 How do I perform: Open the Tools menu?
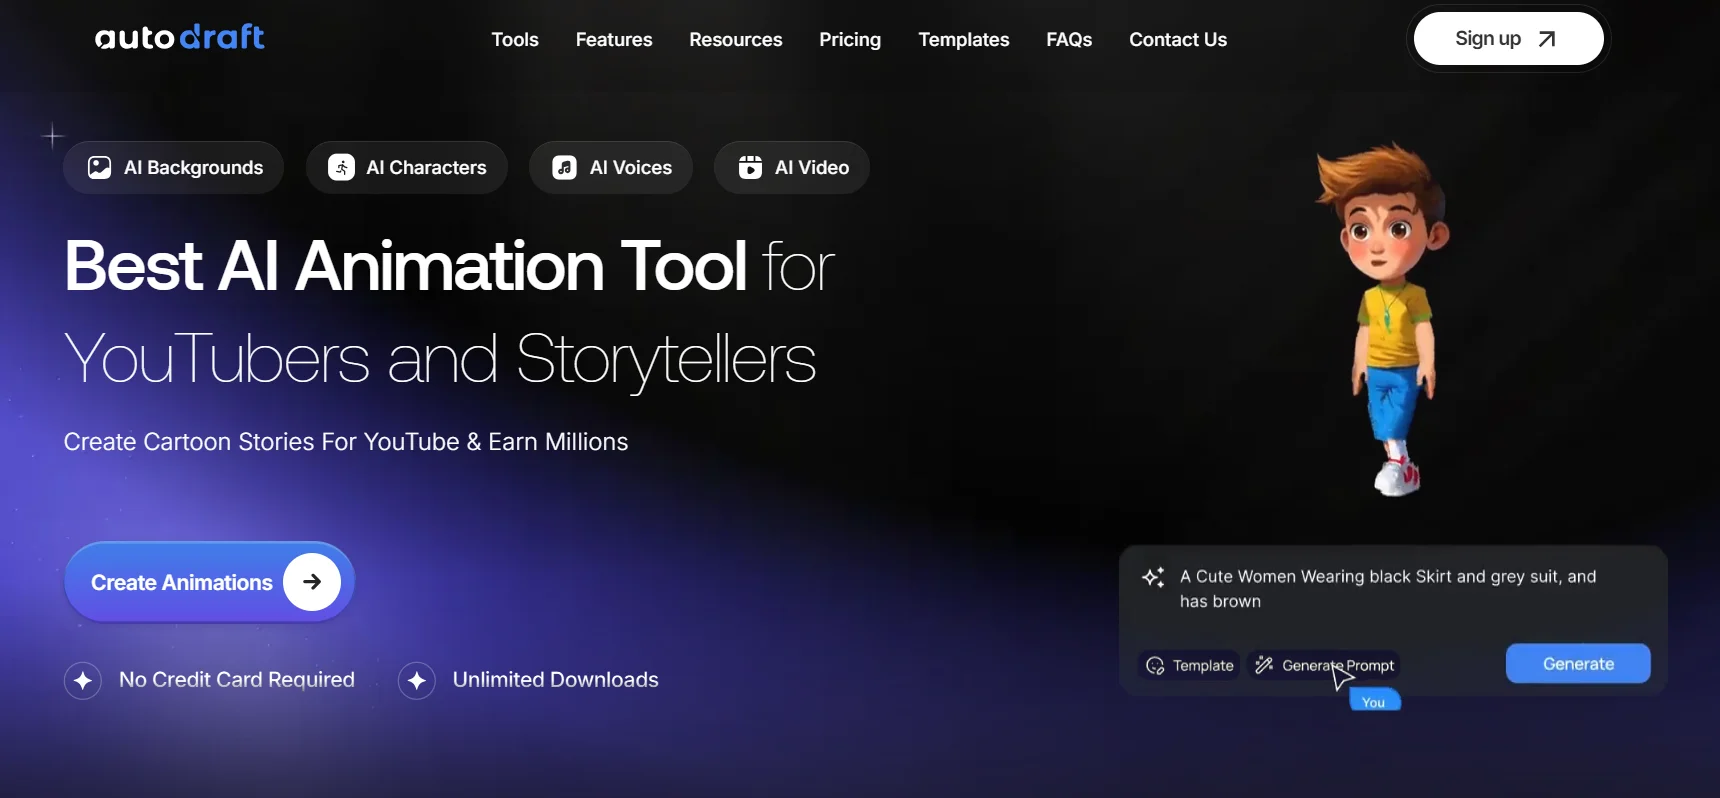(x=515, y=40)
